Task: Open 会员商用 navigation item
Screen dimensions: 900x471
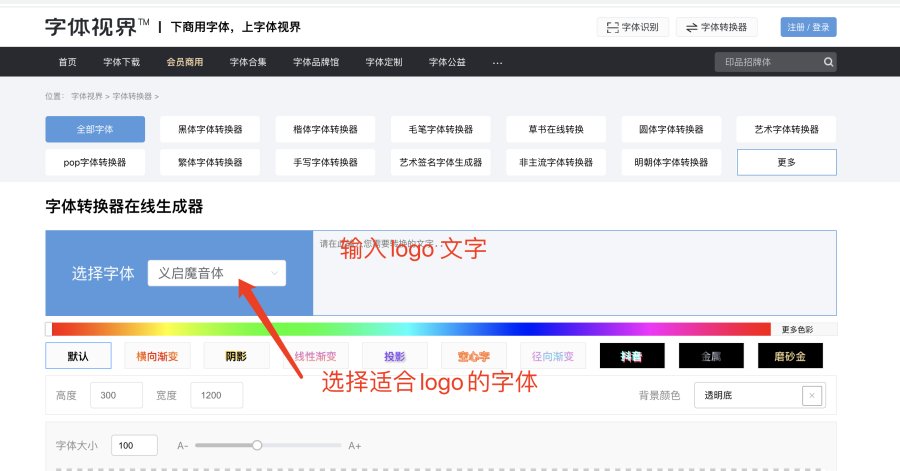Action: pos(185,62)
